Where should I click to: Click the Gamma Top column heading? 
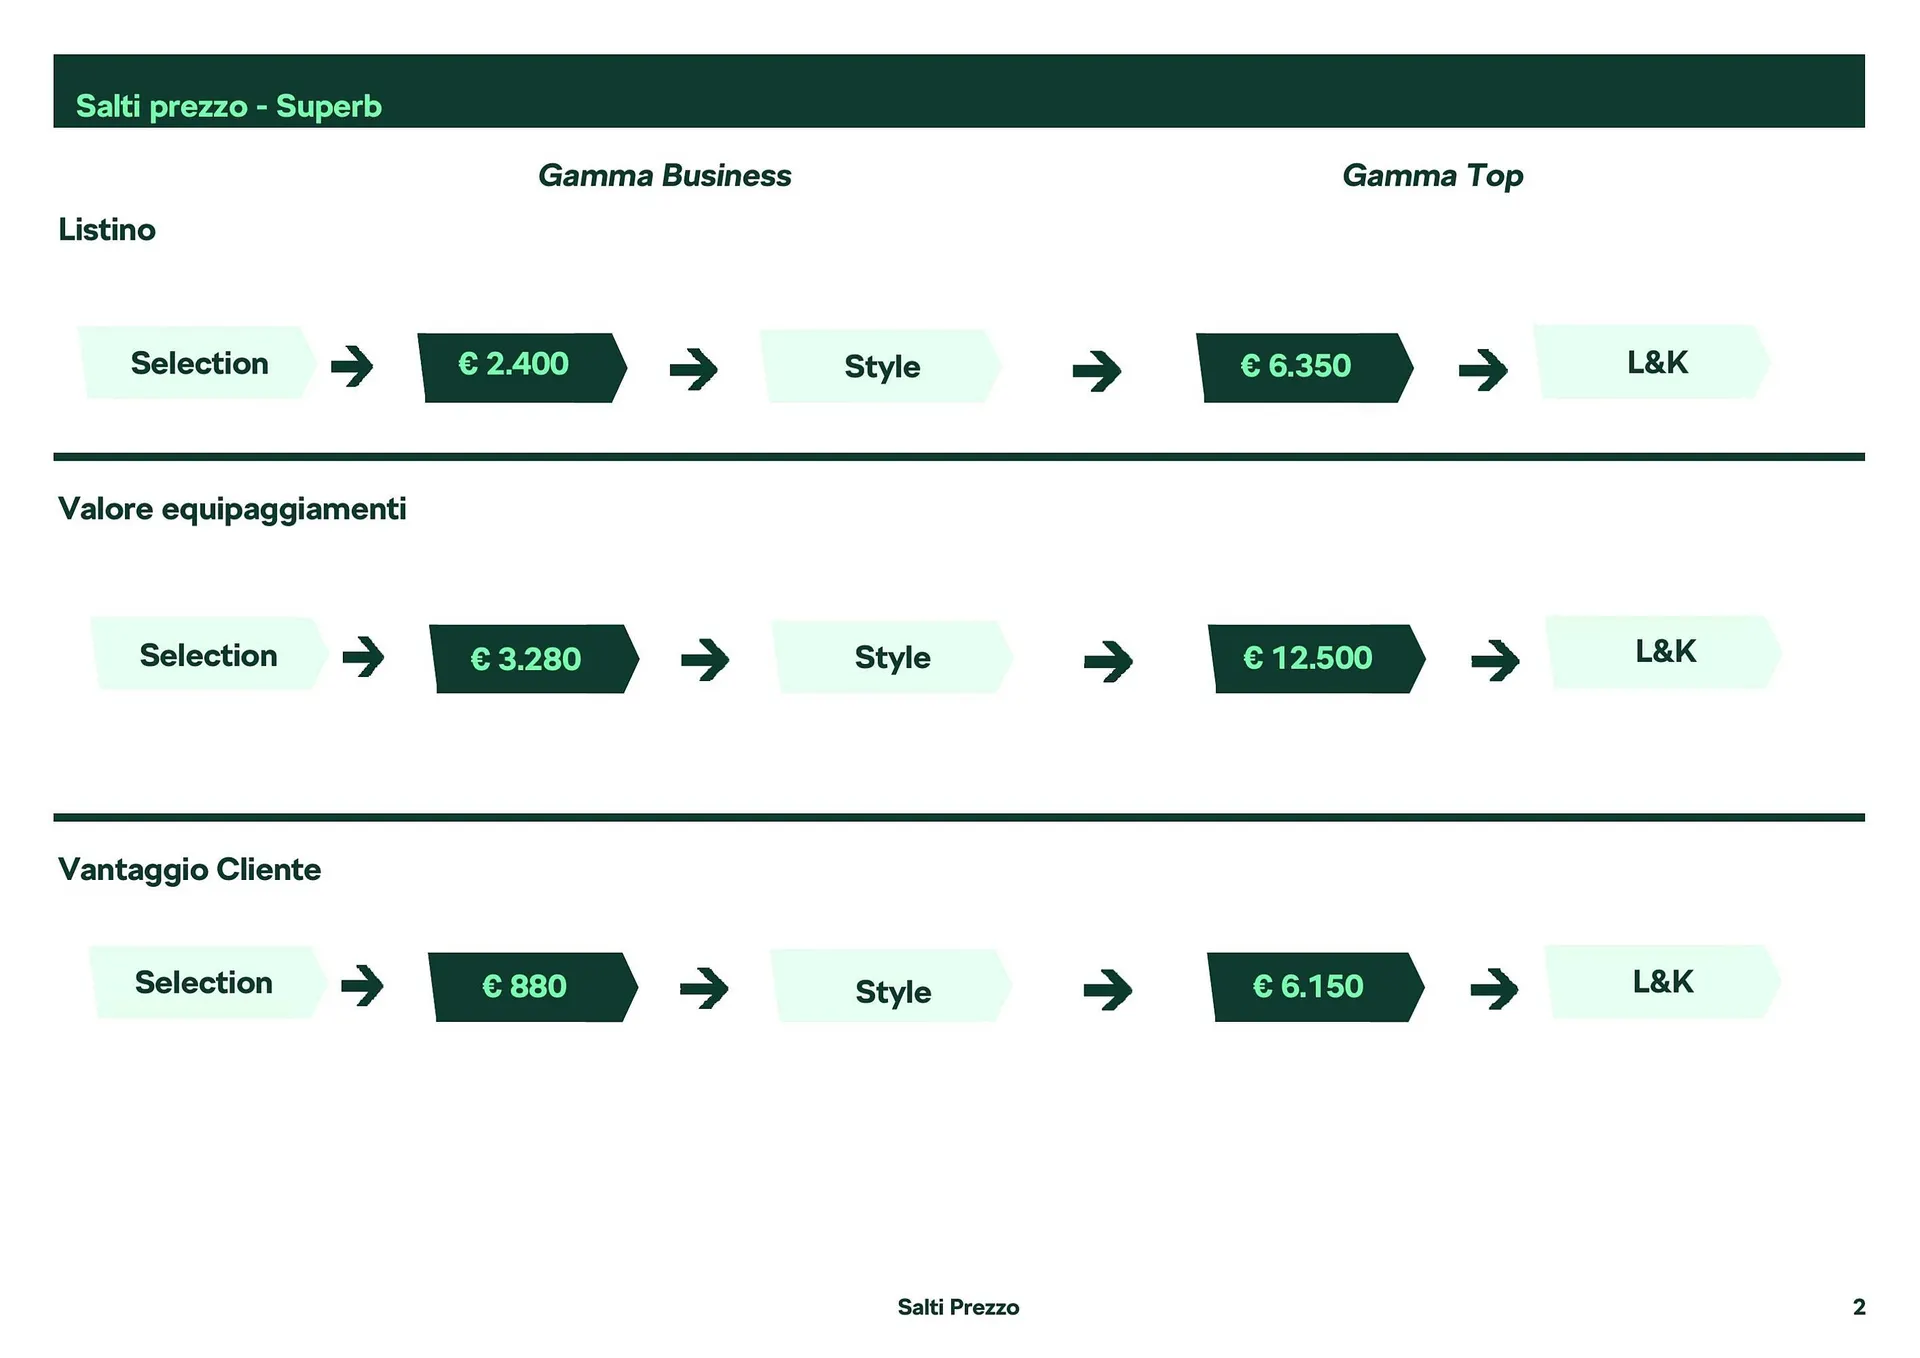1432,176
